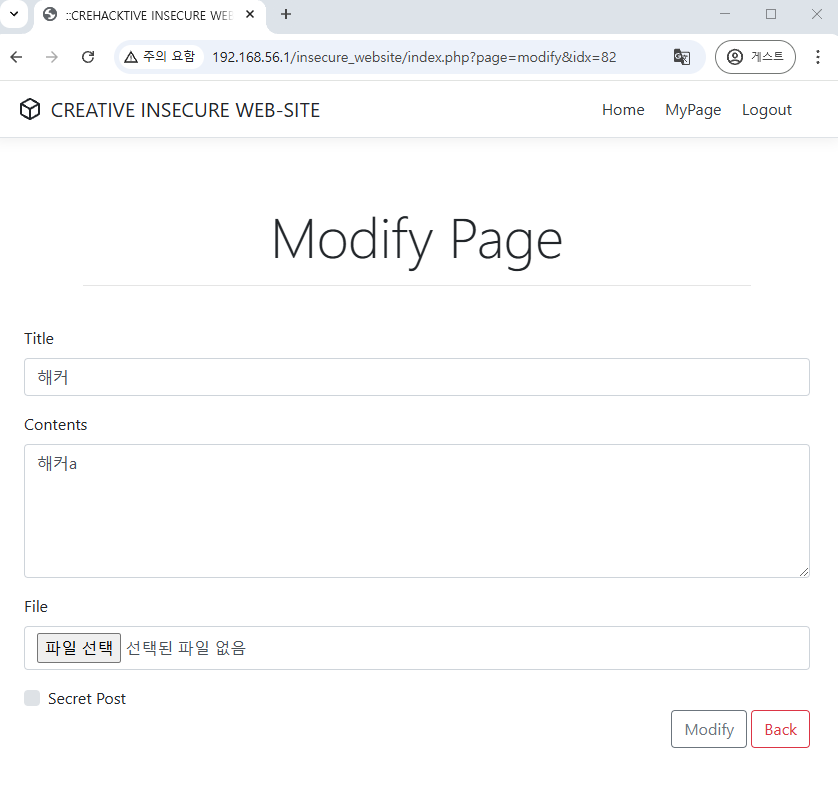Click the browser back arrow
838x801 pixels.
(x=17, y=57)
